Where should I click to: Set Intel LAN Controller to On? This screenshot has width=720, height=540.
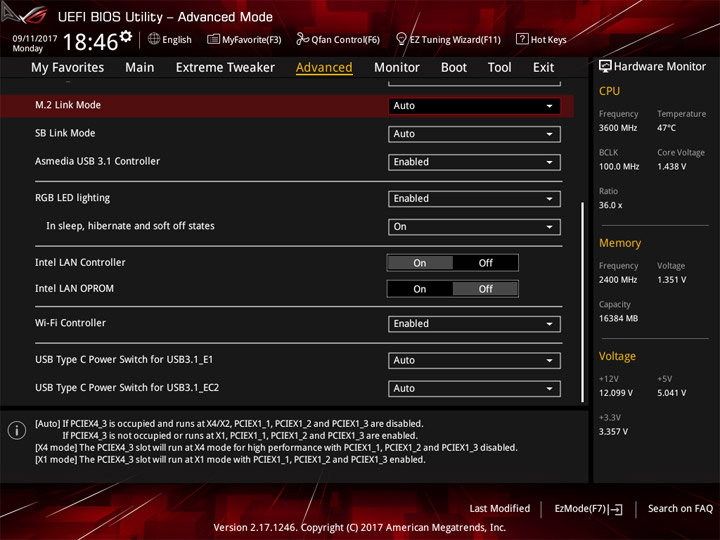pos(420,263)
